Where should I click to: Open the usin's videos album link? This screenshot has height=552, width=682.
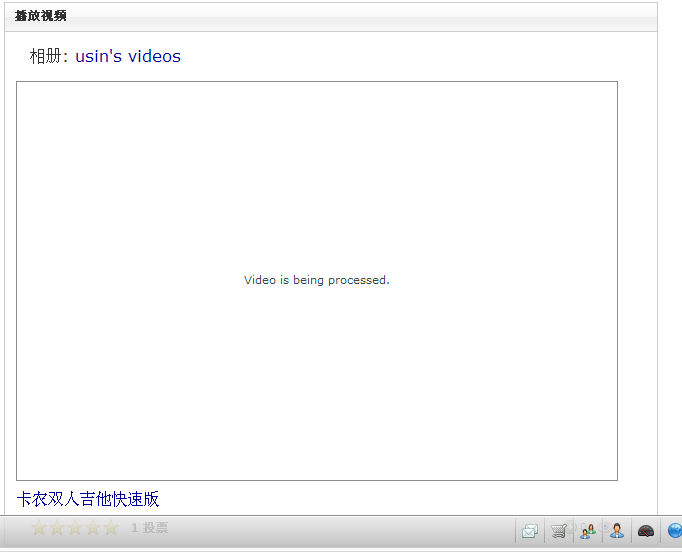[x=128, y=56]
